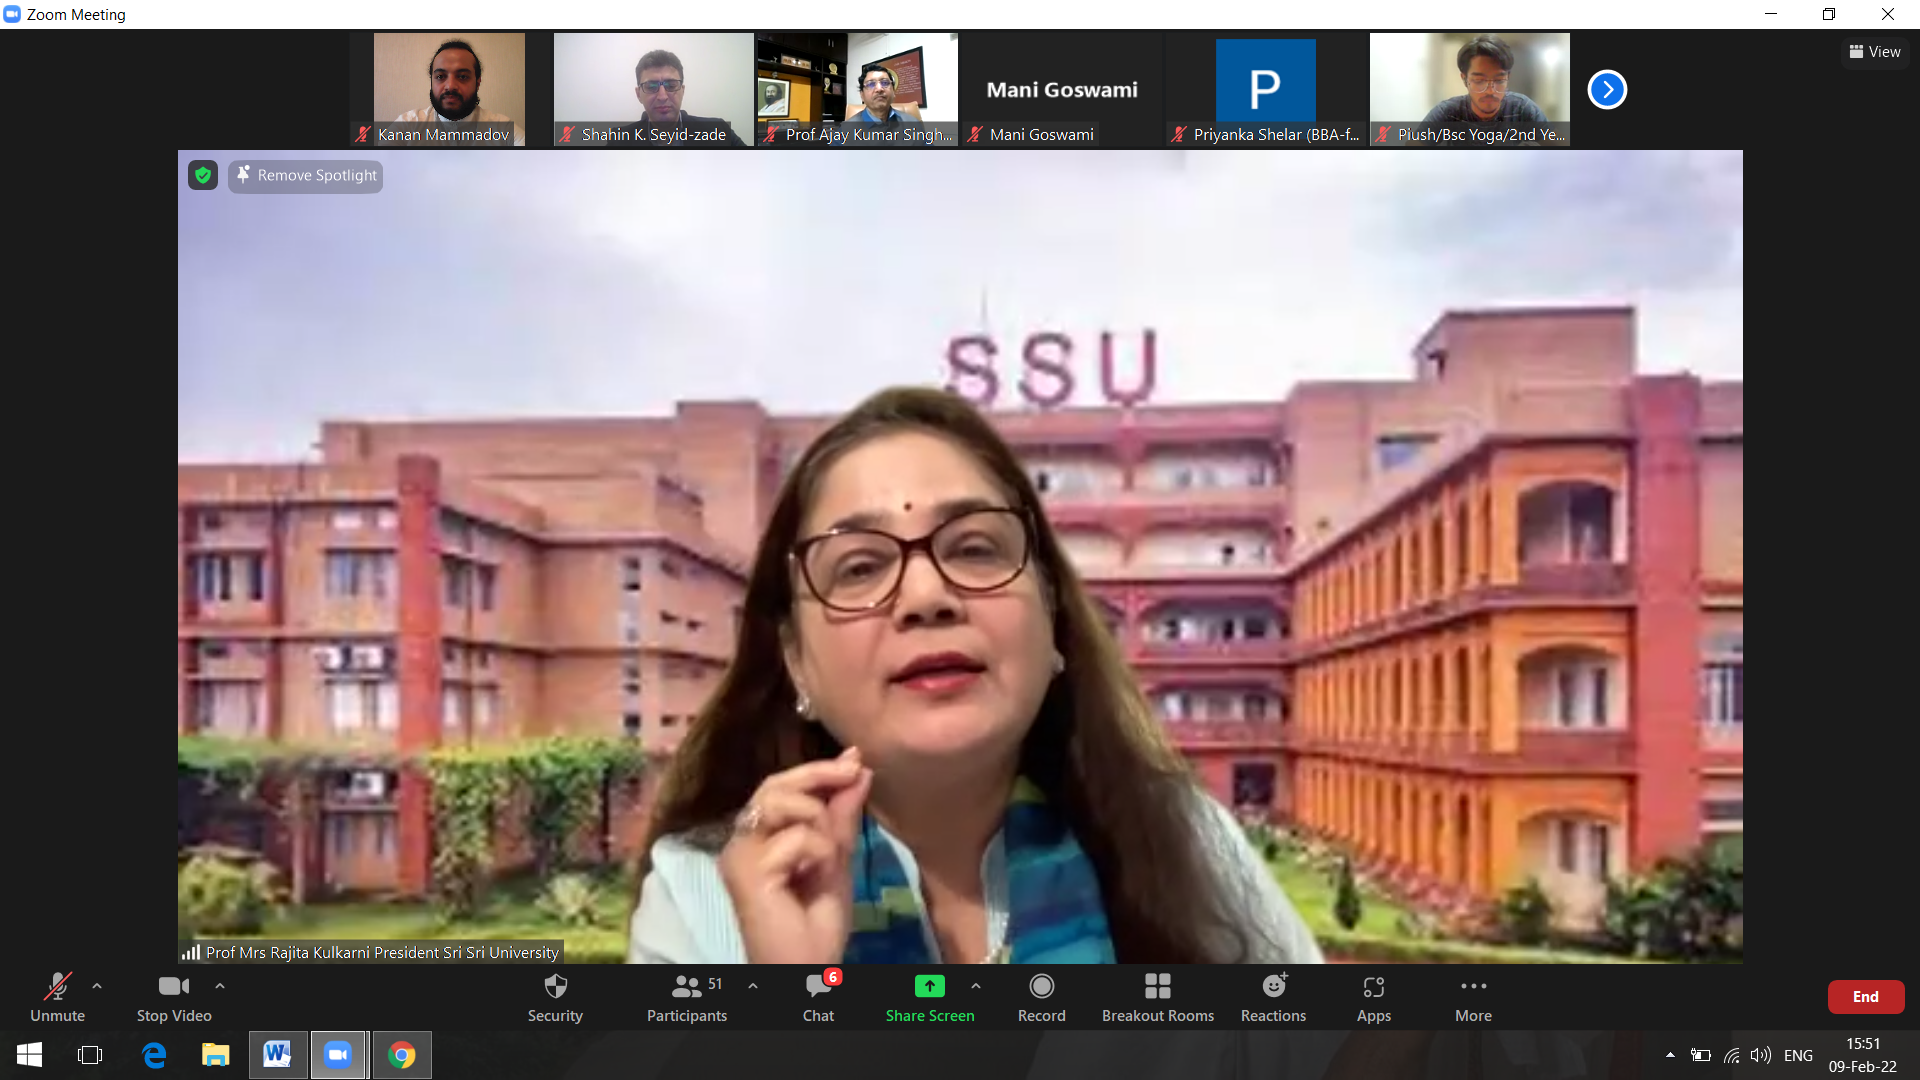Viewport: 1920px width, 1080px height.
Task: Open Breakout Rooms
Action: (x=1157, y=997)
